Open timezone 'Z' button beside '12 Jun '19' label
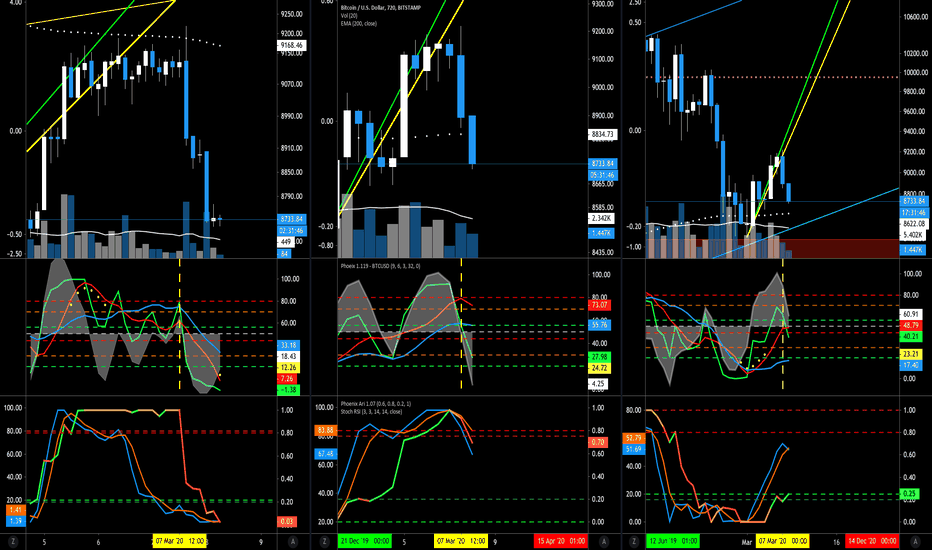The image size is (932, 550). pyautogui.click(x=634, y=542)
